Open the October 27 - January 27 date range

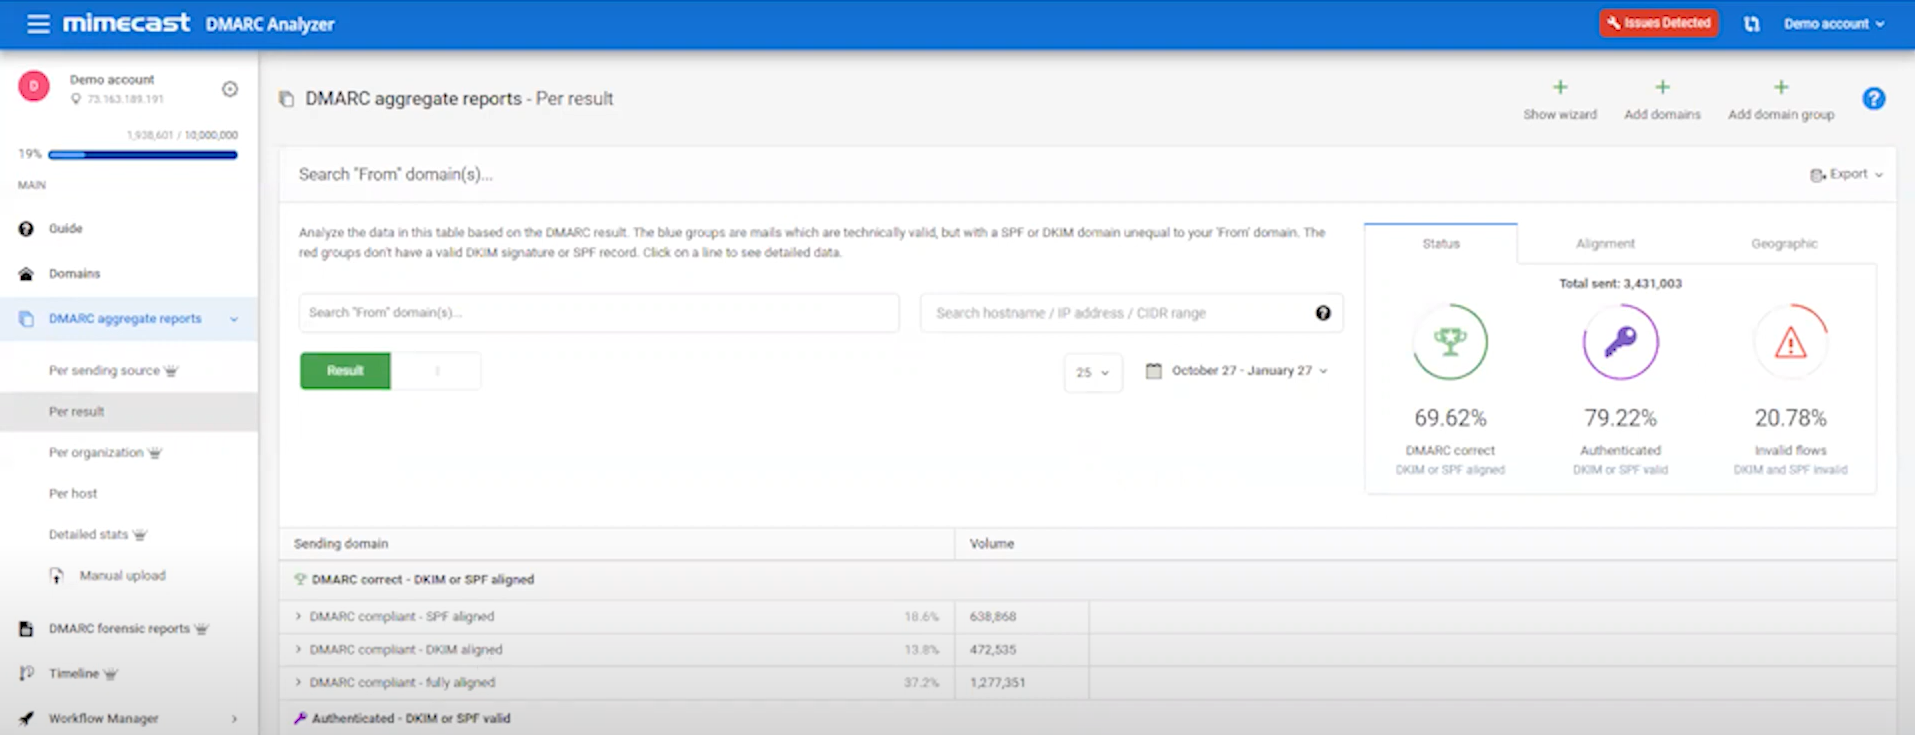click(x=1249, y=371)
